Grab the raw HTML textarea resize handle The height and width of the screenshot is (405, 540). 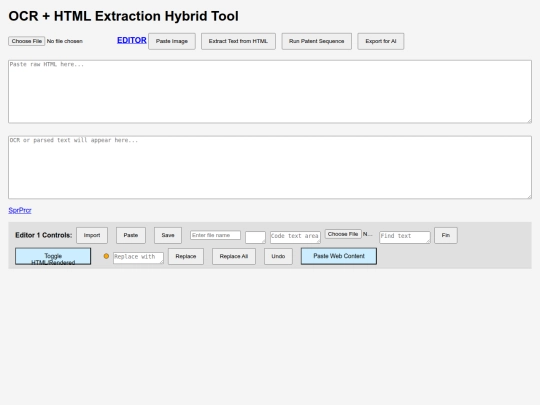[529, 121]
